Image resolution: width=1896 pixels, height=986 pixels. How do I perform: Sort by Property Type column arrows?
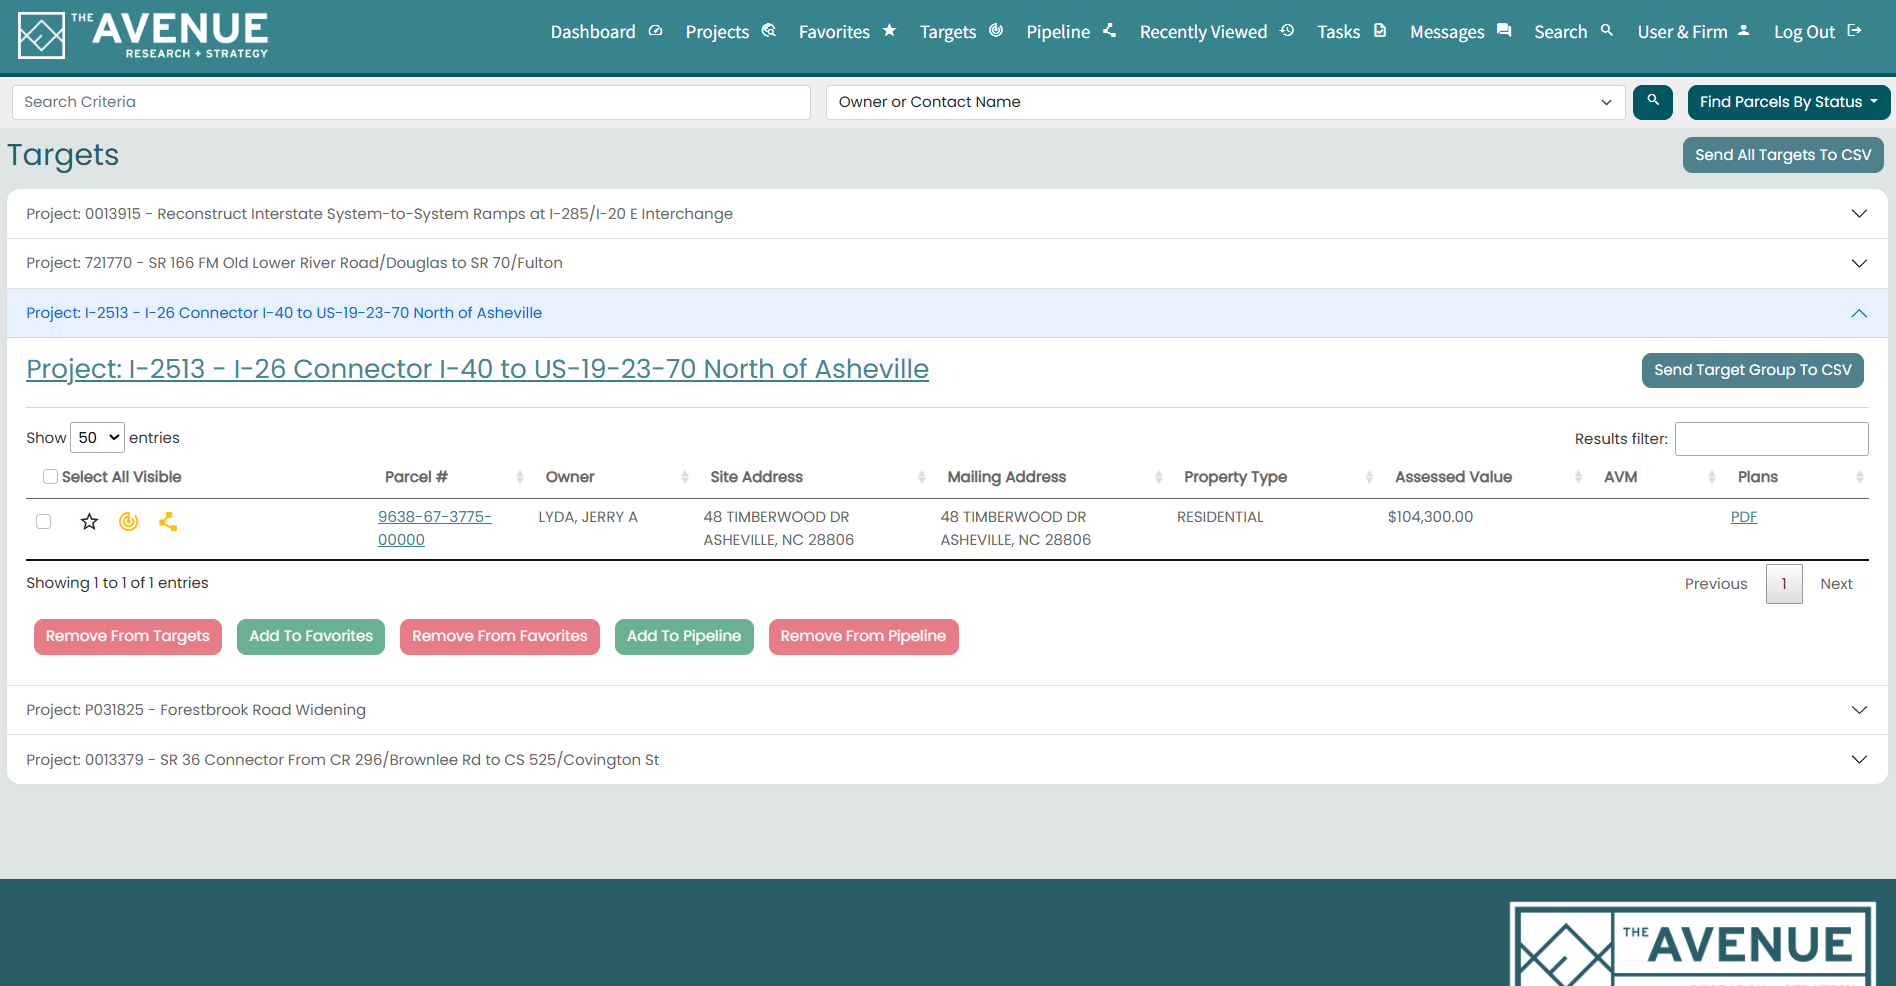1369,477
